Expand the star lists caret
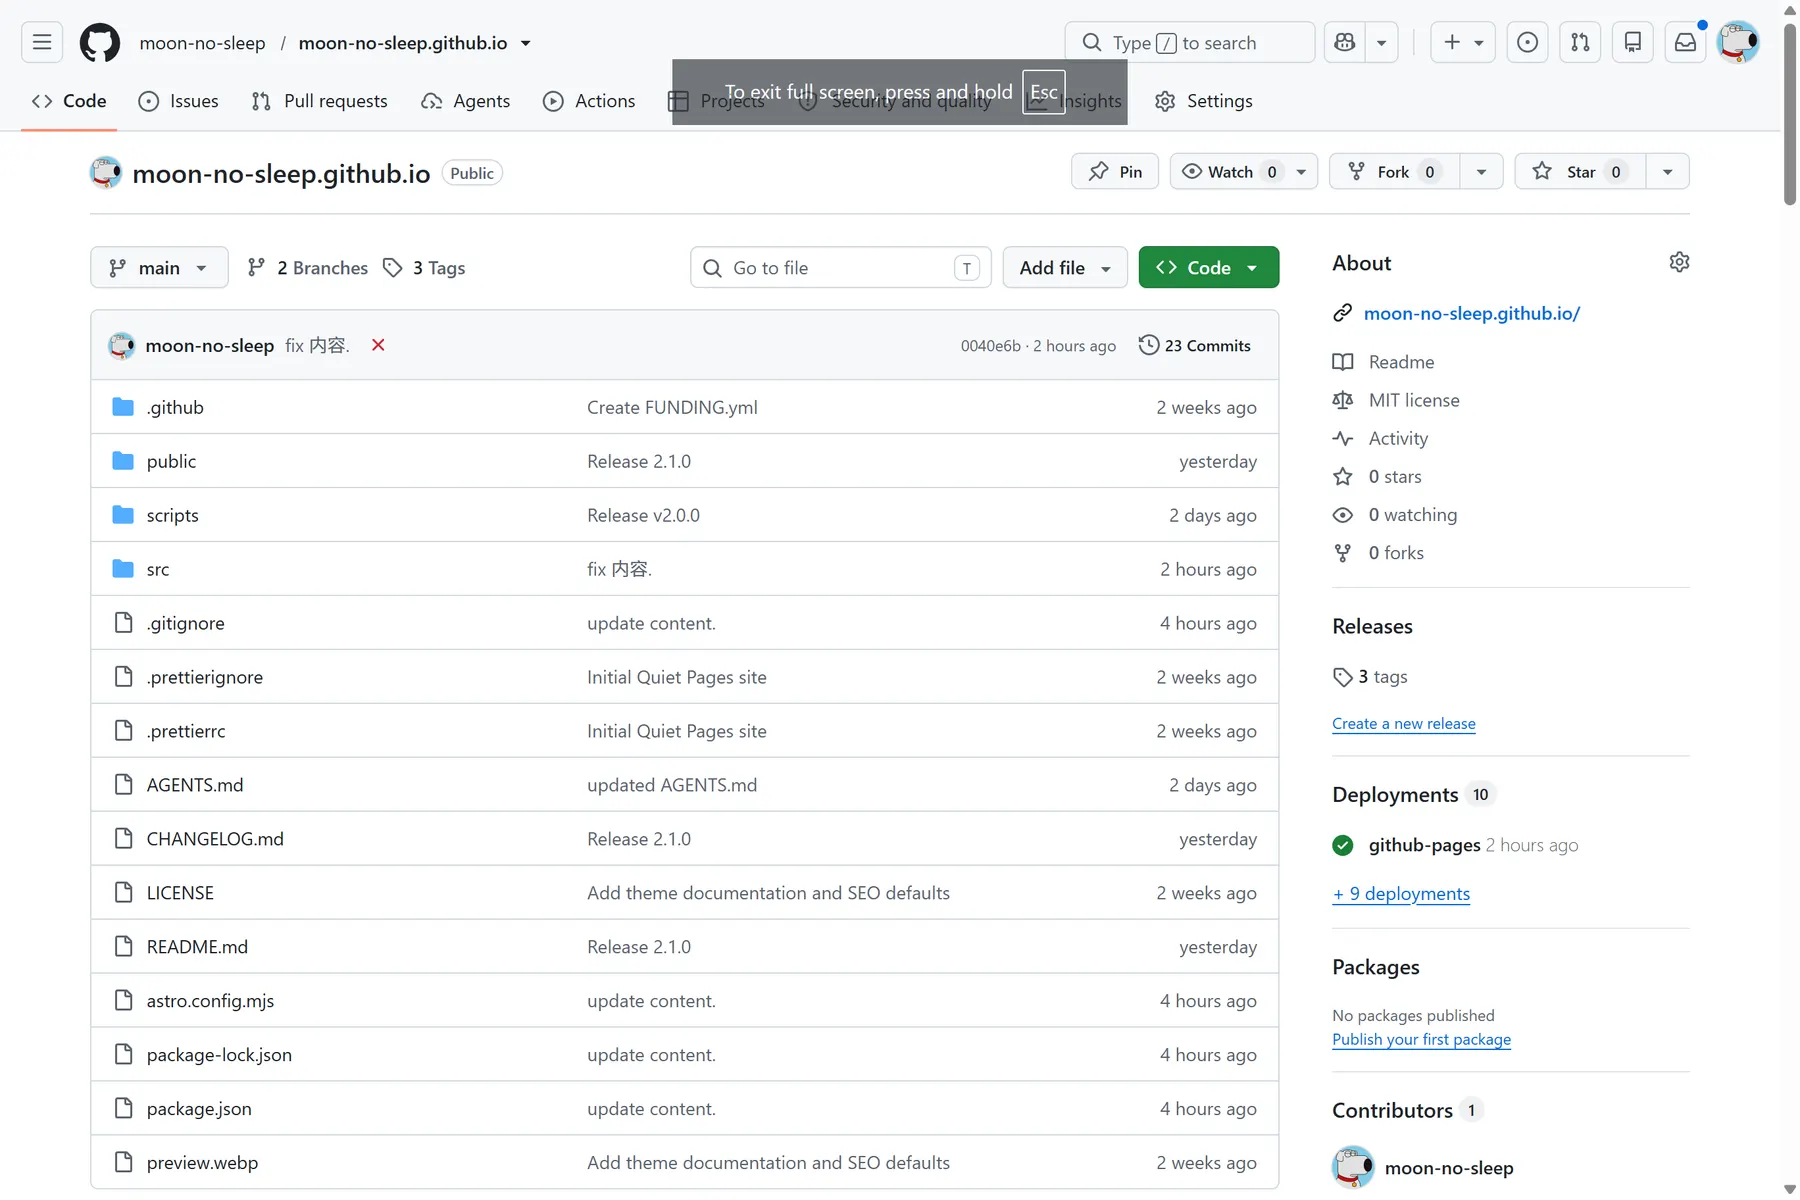The width and height of the screenshot is (1800, 1200). (x=1667, y=171)
